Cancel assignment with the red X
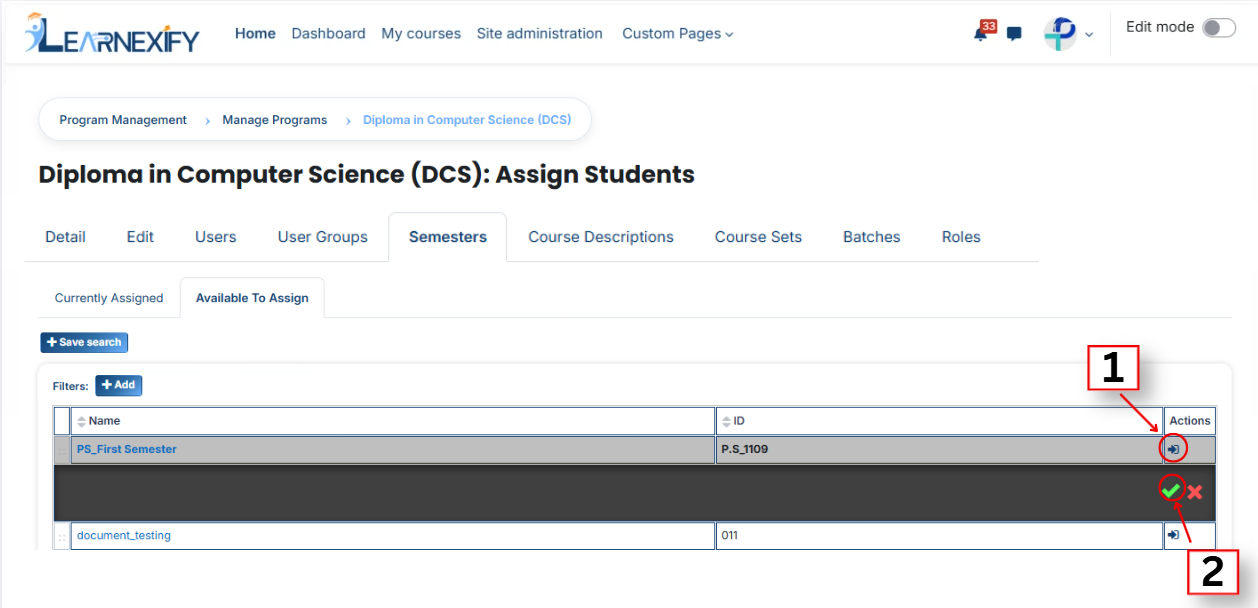 pos(1195,492)
